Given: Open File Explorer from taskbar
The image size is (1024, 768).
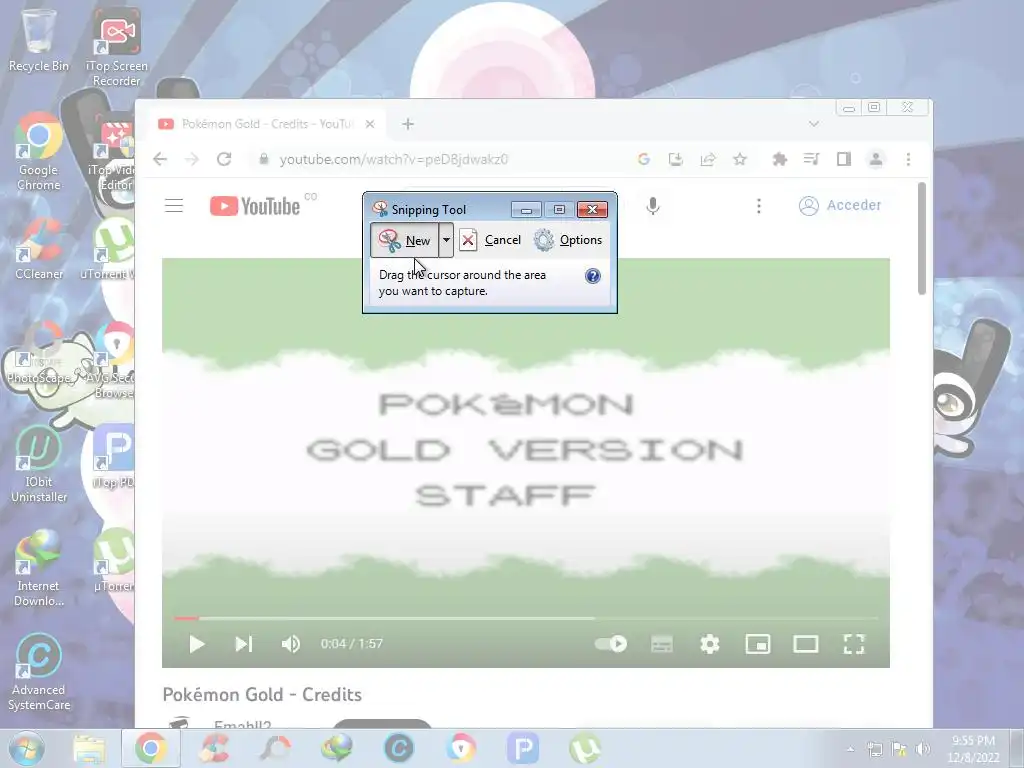Looking at the screenshot, I should [x=89, y=748].
